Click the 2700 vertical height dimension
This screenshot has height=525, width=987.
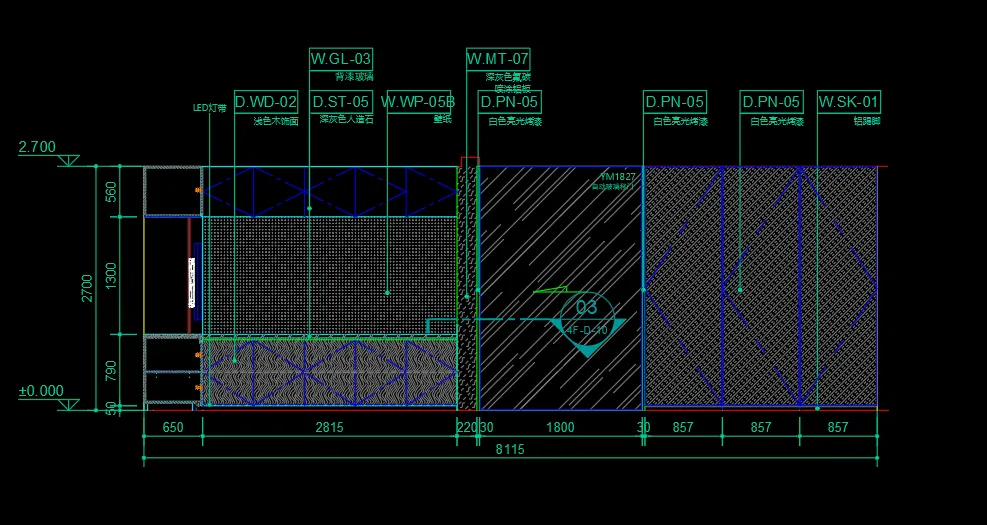(x=87, y=287)
